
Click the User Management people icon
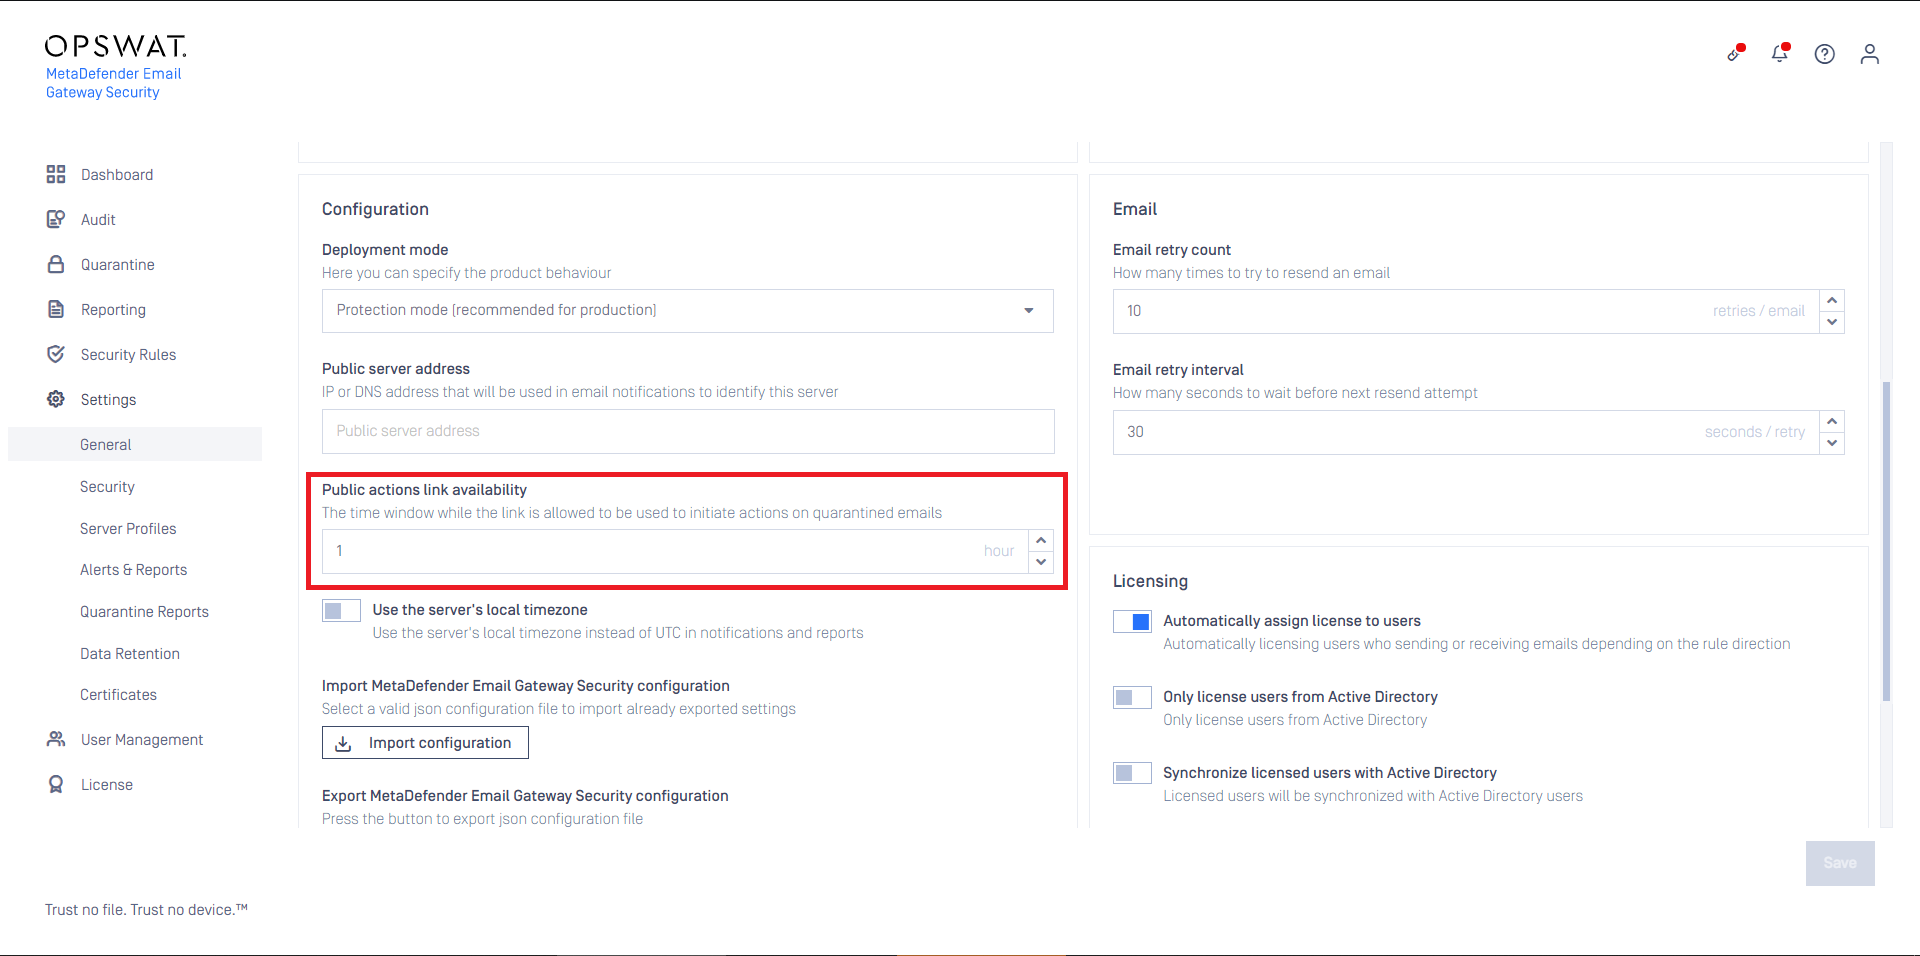click(x=56, y=739)
